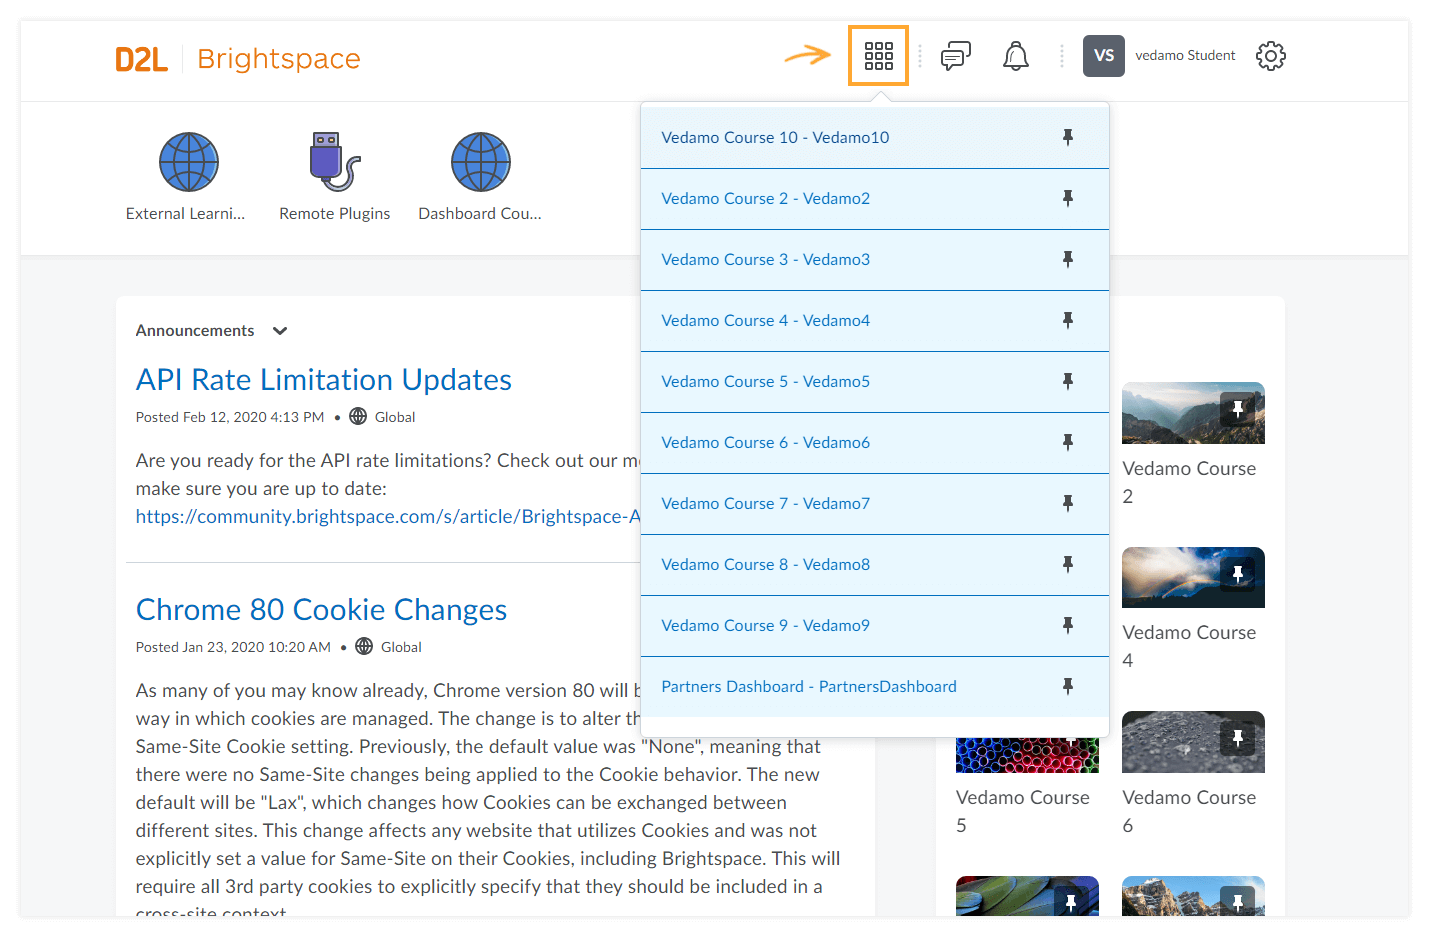
Task: Select Vedamo Course 5 - Vedamo5
Action: point(765,381)
